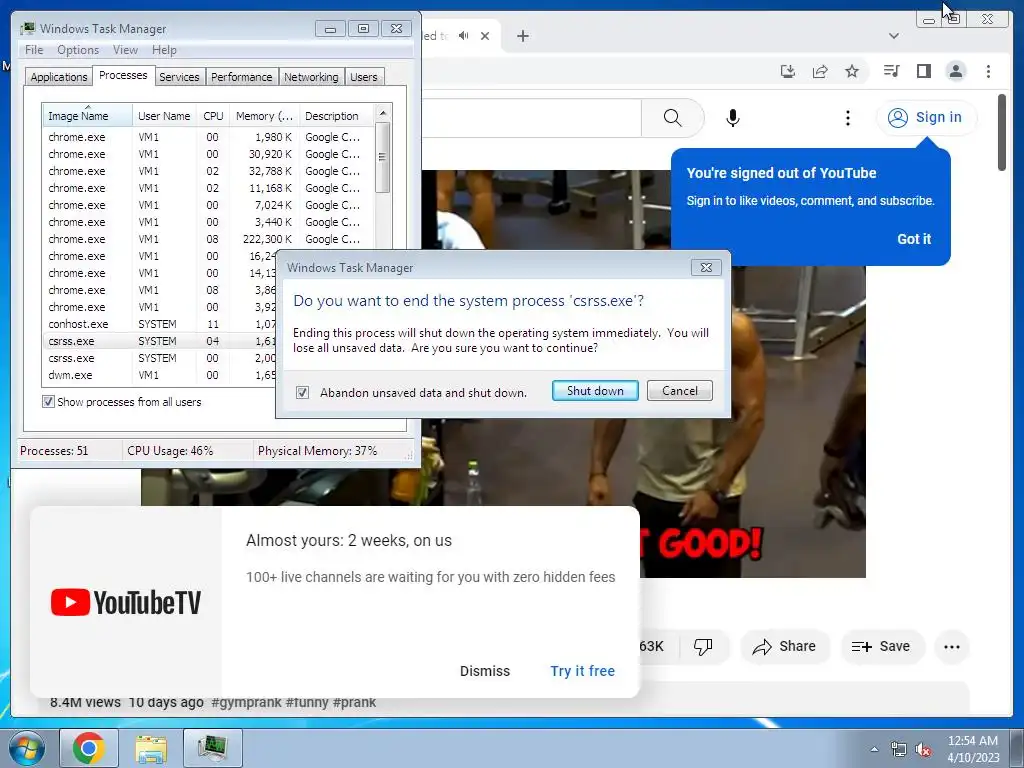Click the Sign in button on YouTube

(925, 118)
